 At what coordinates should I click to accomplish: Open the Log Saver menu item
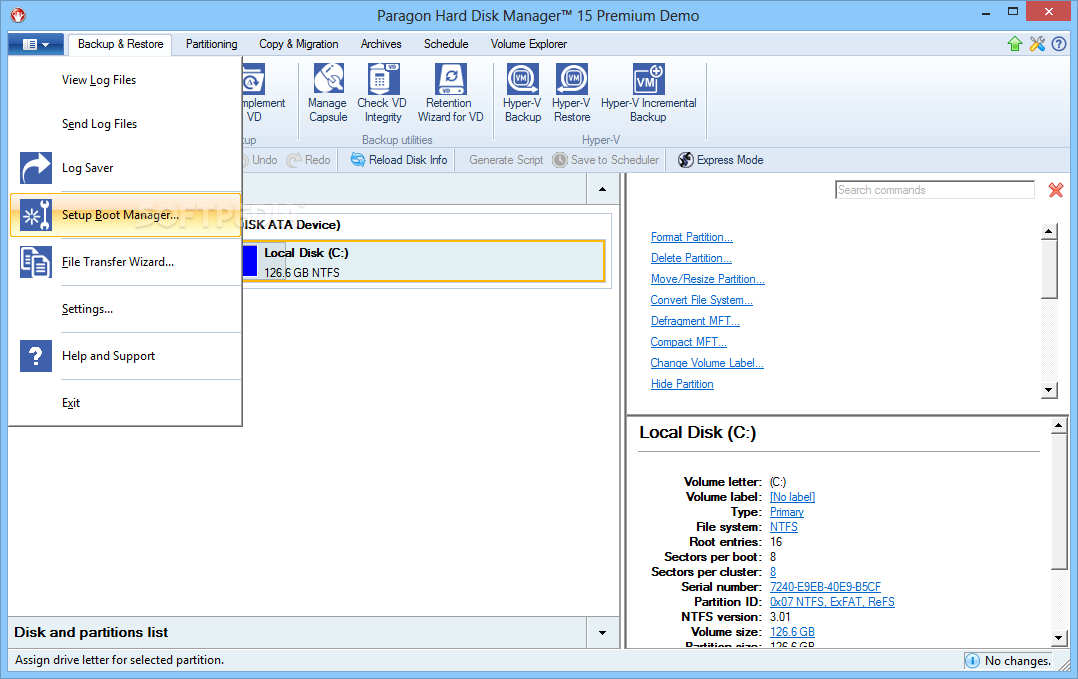[x=125, y=168]
